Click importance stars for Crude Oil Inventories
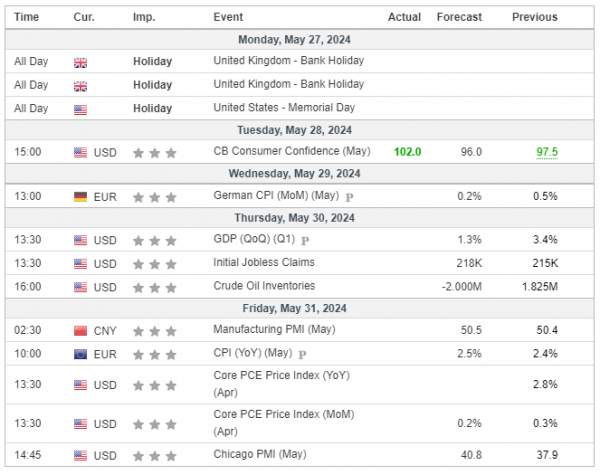Viewport: 600px width, 475px height. tap(155, 288)
